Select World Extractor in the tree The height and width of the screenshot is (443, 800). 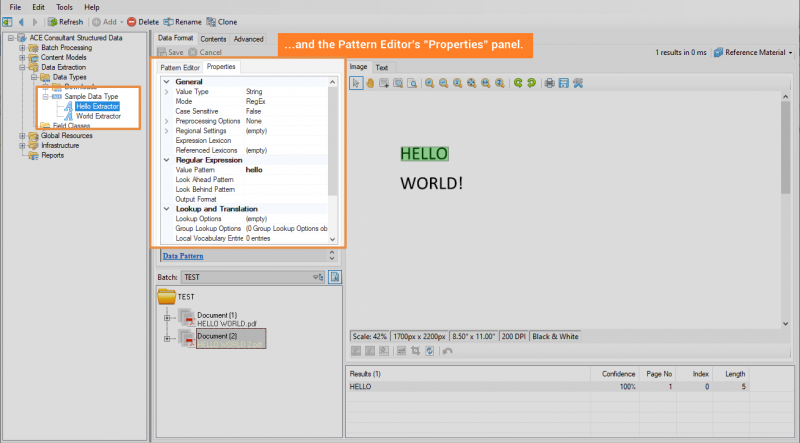click(x=98, y=116)
